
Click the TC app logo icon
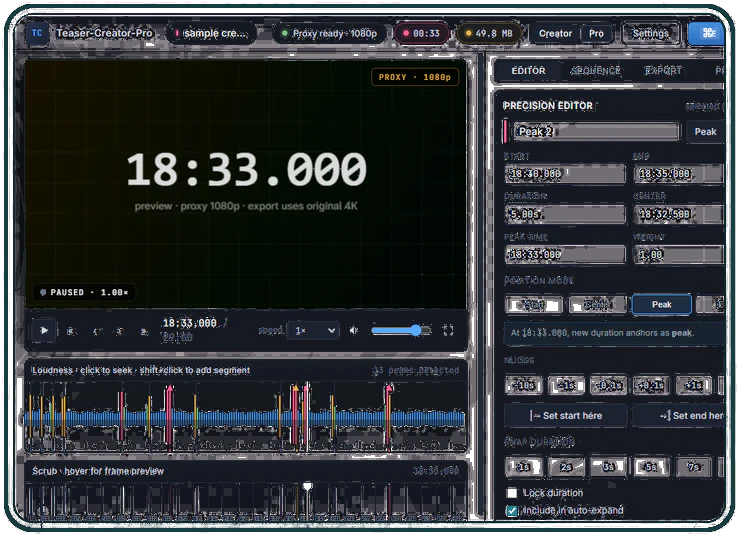point(37,33)
